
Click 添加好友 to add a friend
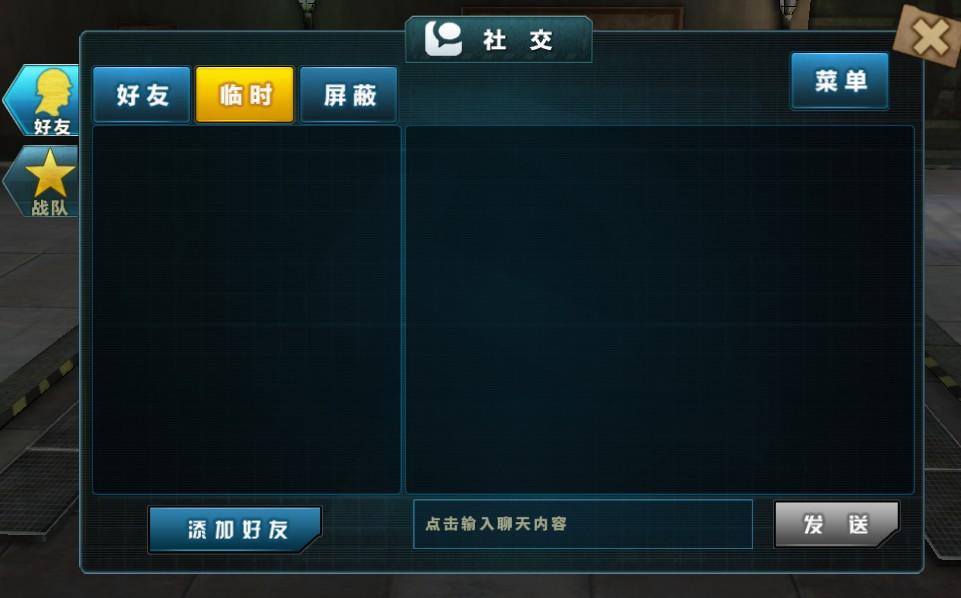(x=235, y=529)
